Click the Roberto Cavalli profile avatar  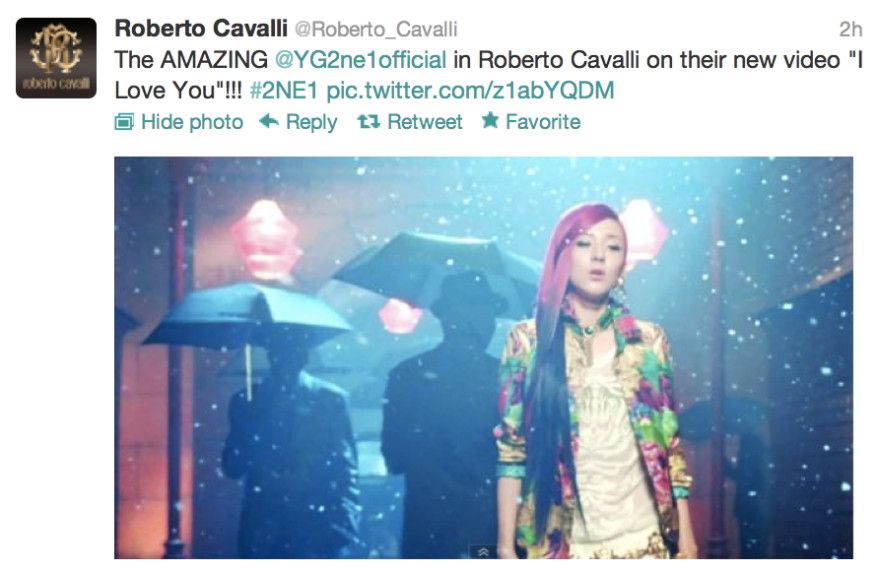[x=56, y=58]
